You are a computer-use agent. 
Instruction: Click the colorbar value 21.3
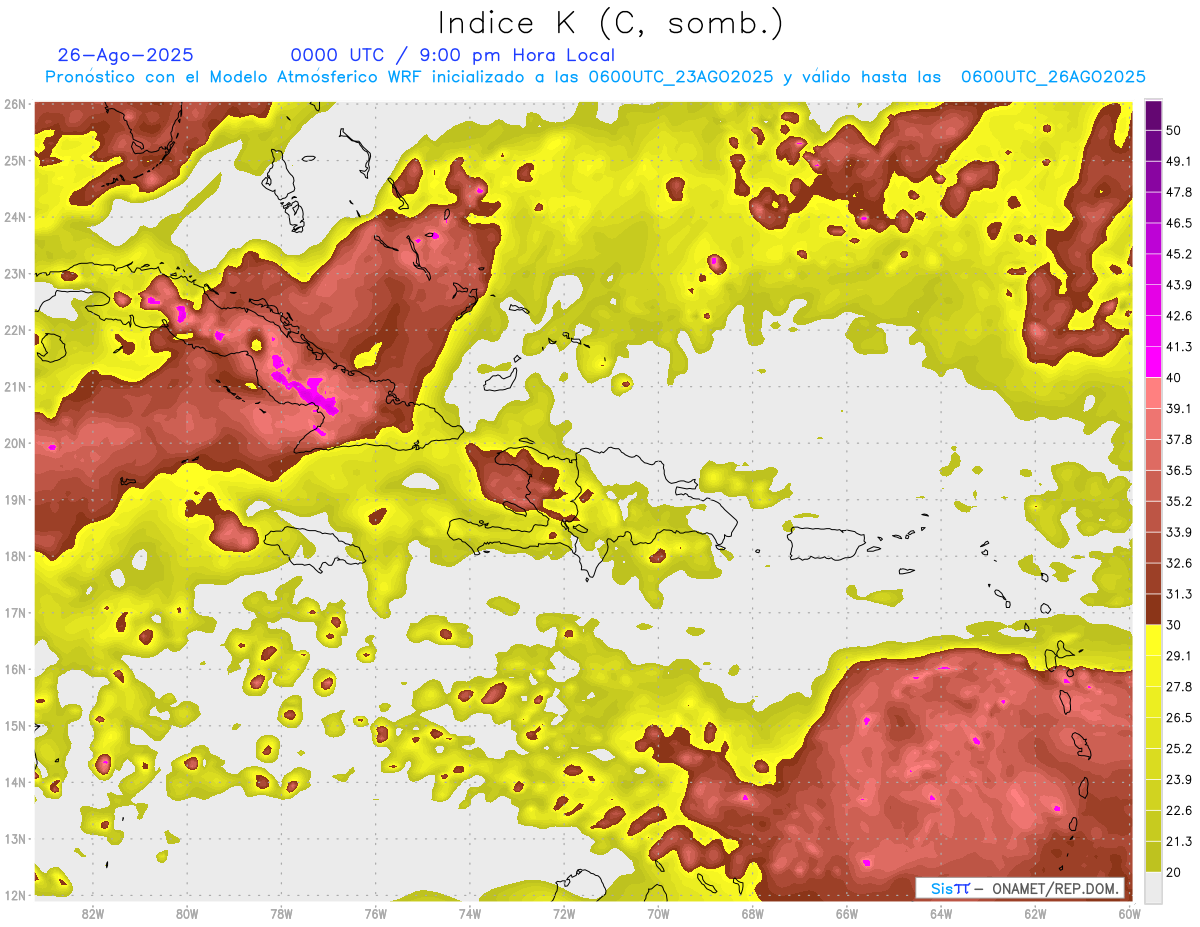[x=1179, y=842]
